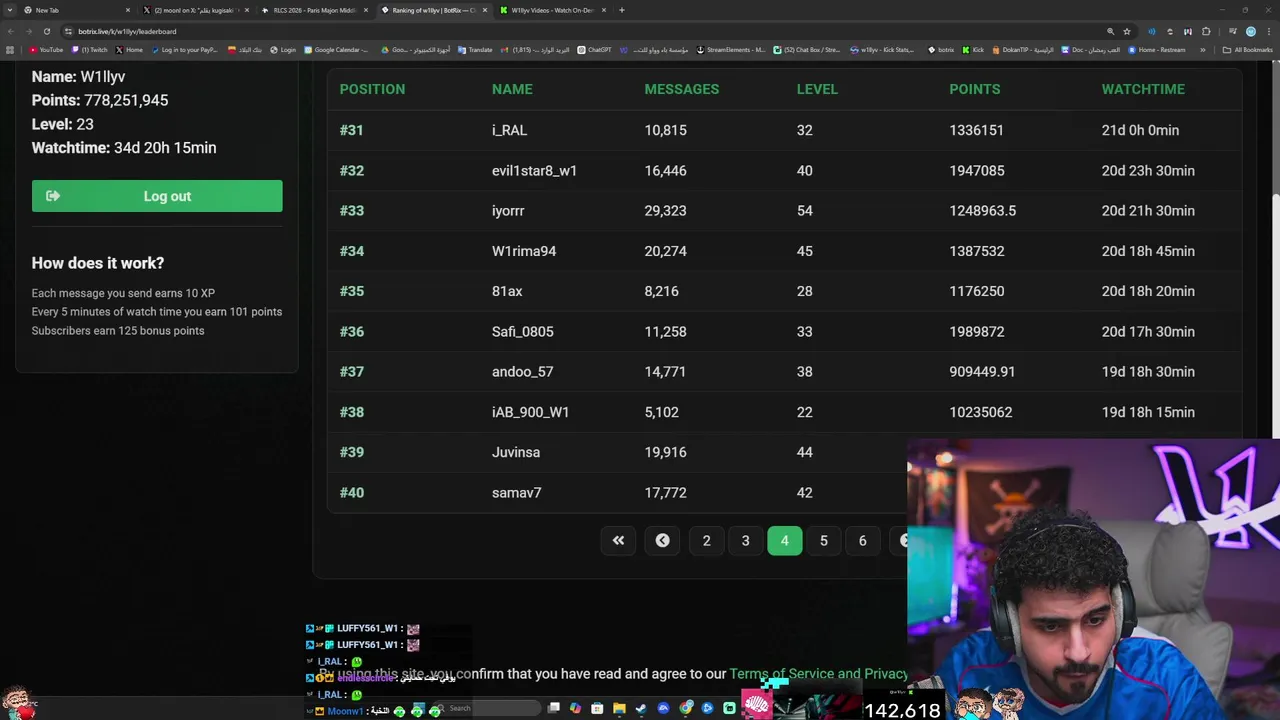
Task: Click the Log out button
Action: coord(157,196)
